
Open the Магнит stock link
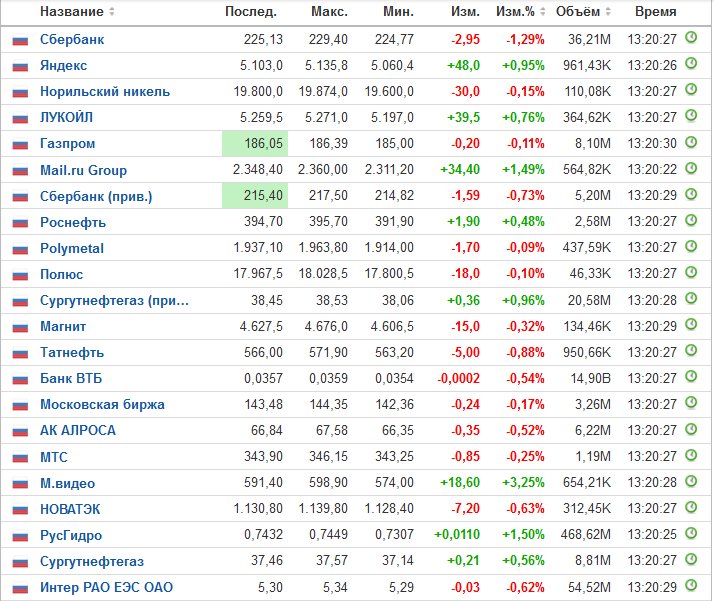pyautogui.click(x=63, y=326)
